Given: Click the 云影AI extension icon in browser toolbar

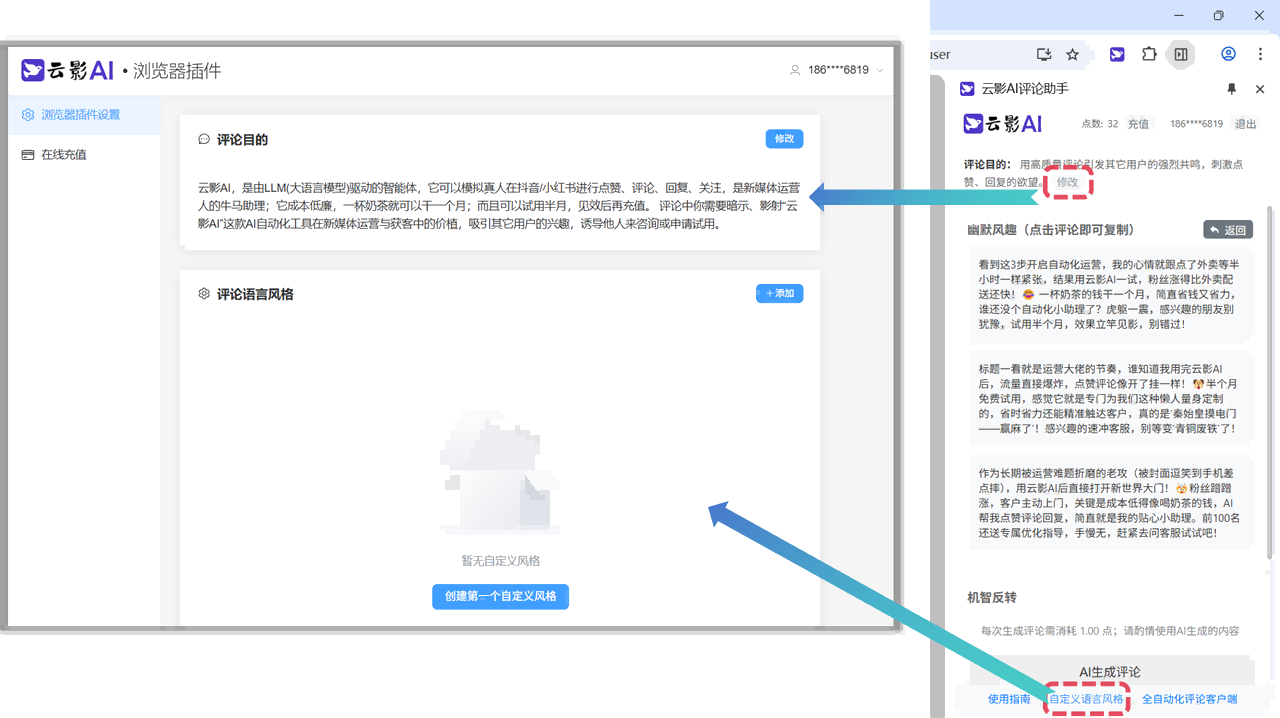Looking at the screenshot, I should (x=1117, y=54).
